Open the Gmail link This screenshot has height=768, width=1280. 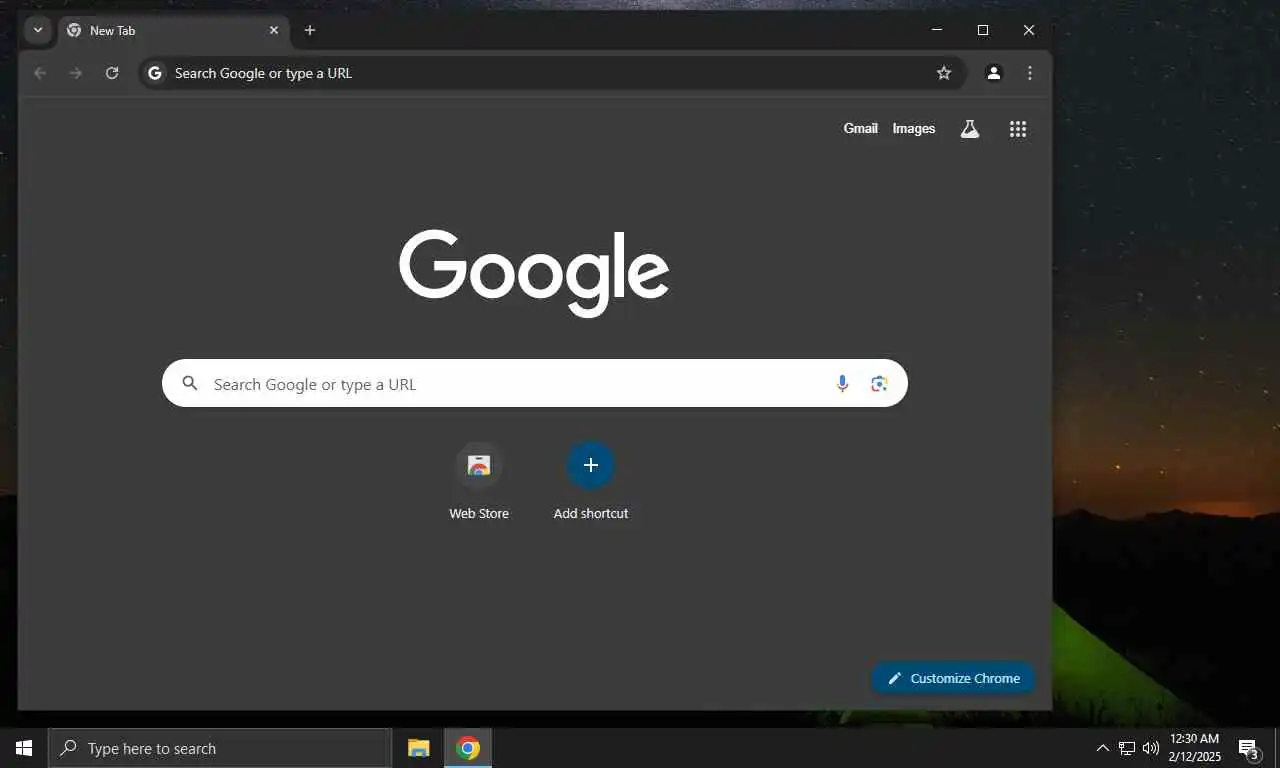tap(861, 129)
